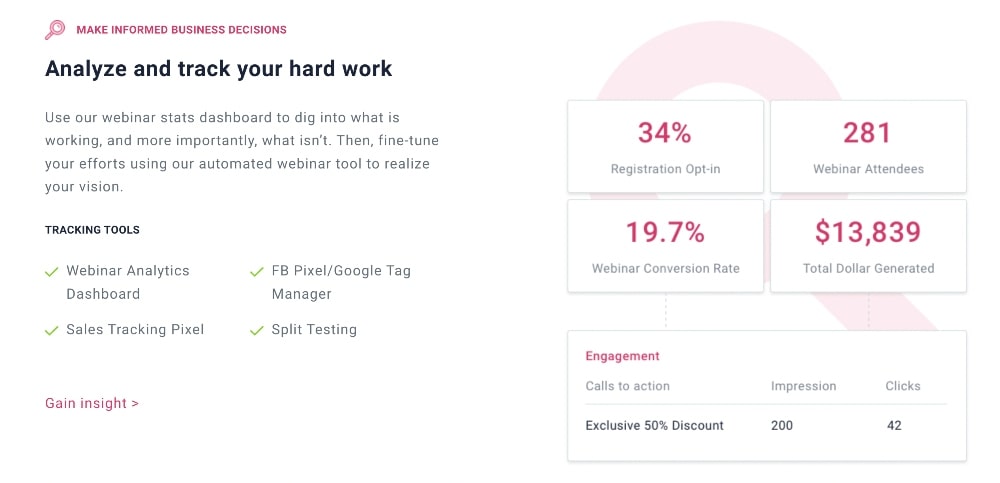Sort by the Impression column header
Viewport: 1000px width, 483px height.
coord(803,386)
